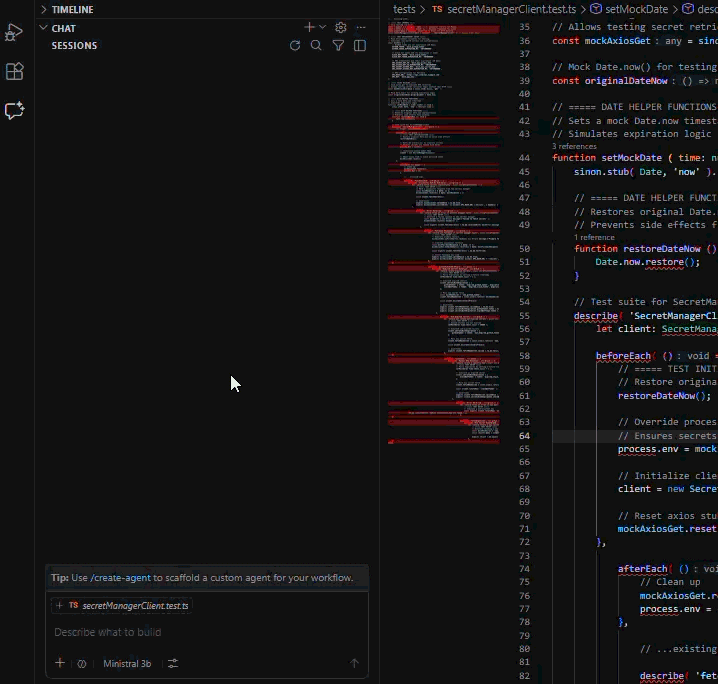Start a new chat with plus icon

click(309, 27)
